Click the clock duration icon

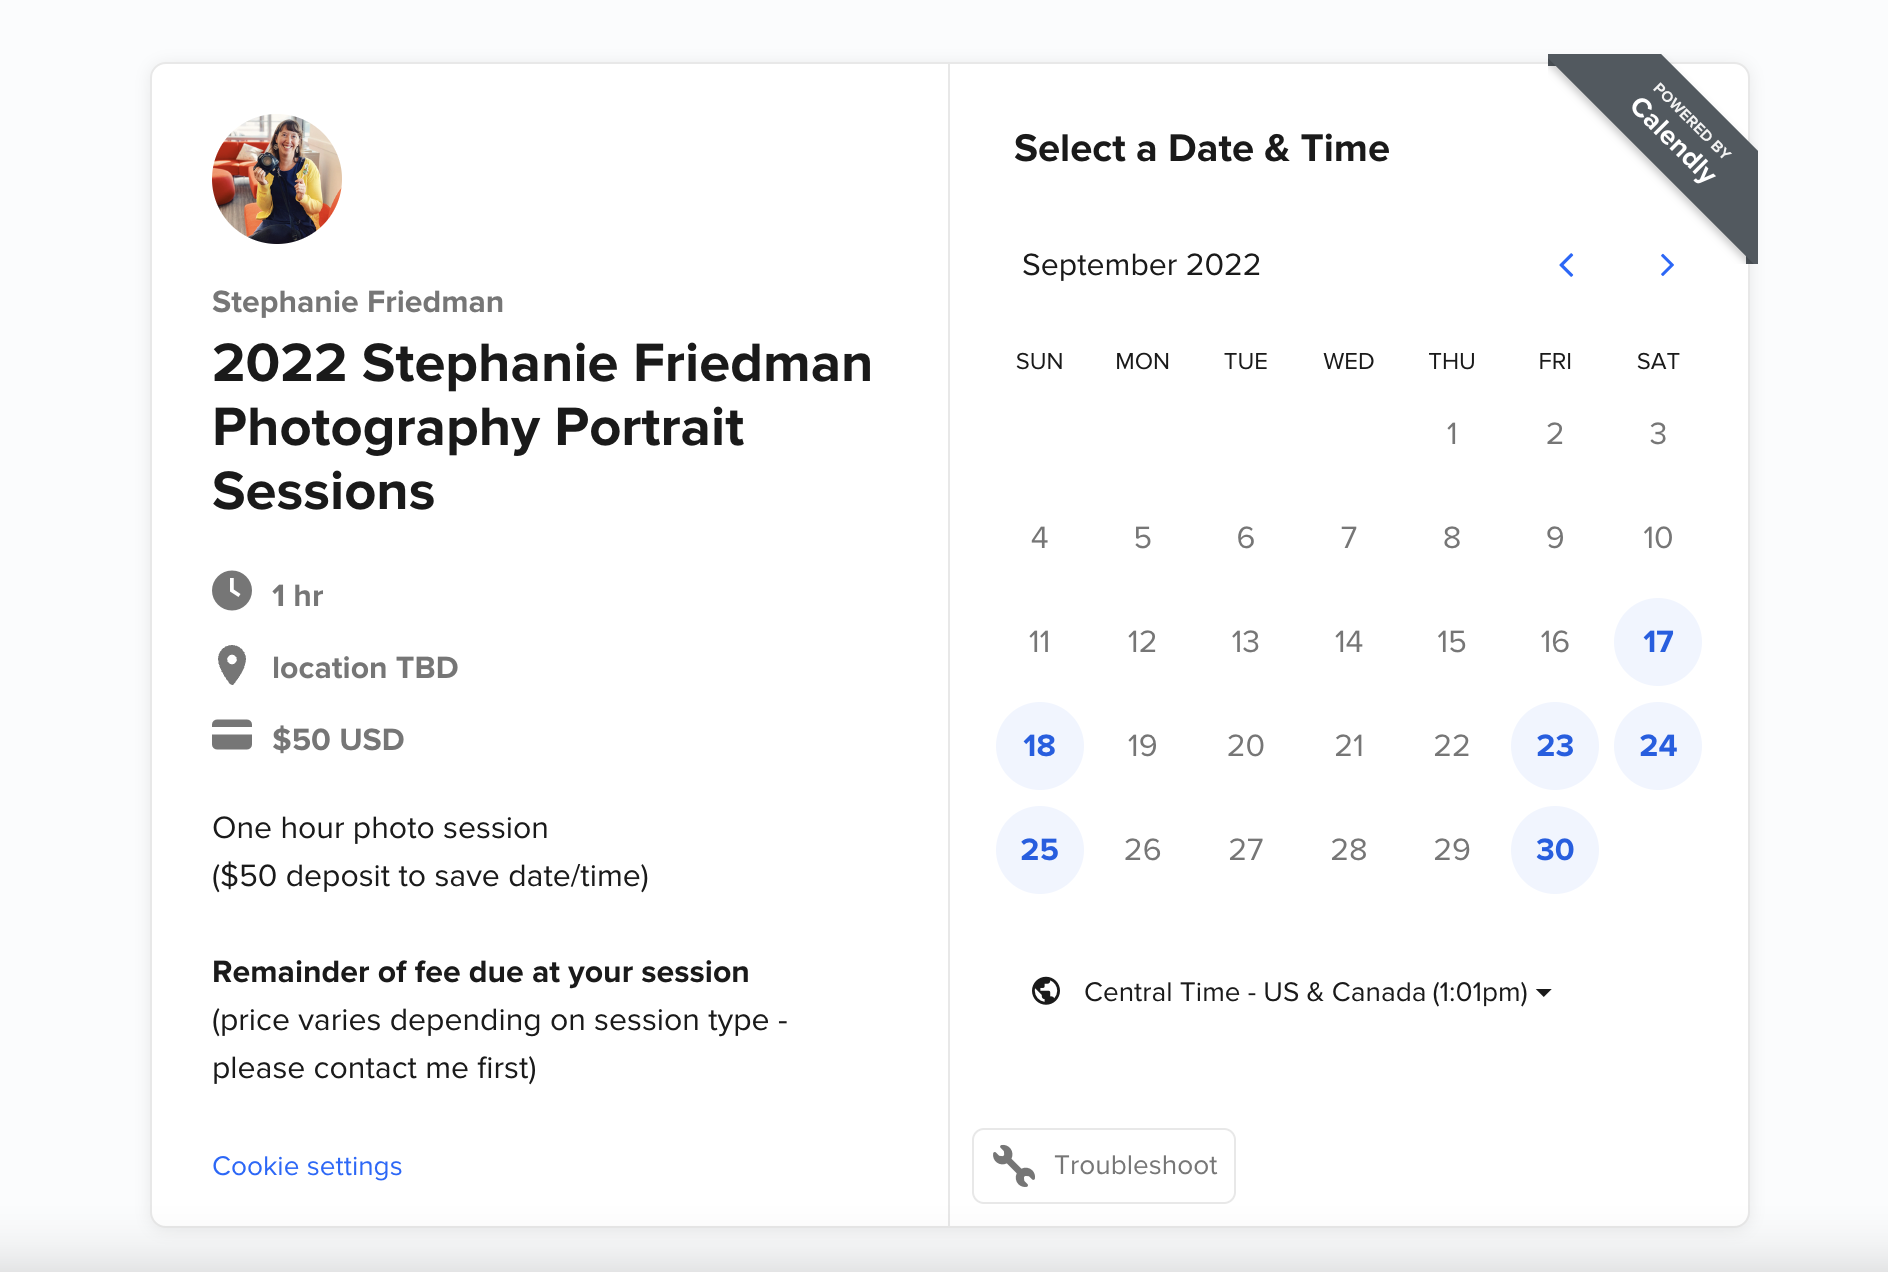coord(232,591)
